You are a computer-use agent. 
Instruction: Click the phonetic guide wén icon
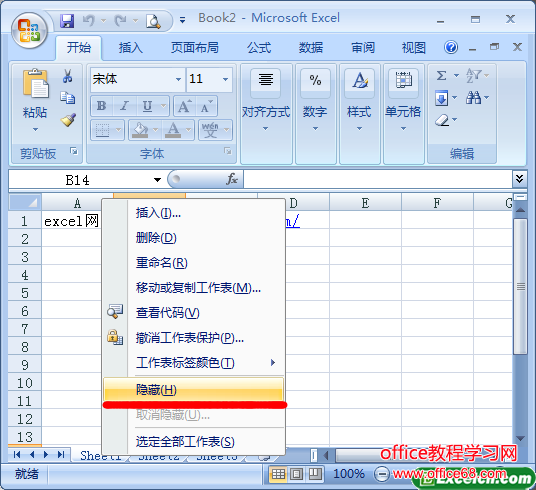tap(210, 130)
